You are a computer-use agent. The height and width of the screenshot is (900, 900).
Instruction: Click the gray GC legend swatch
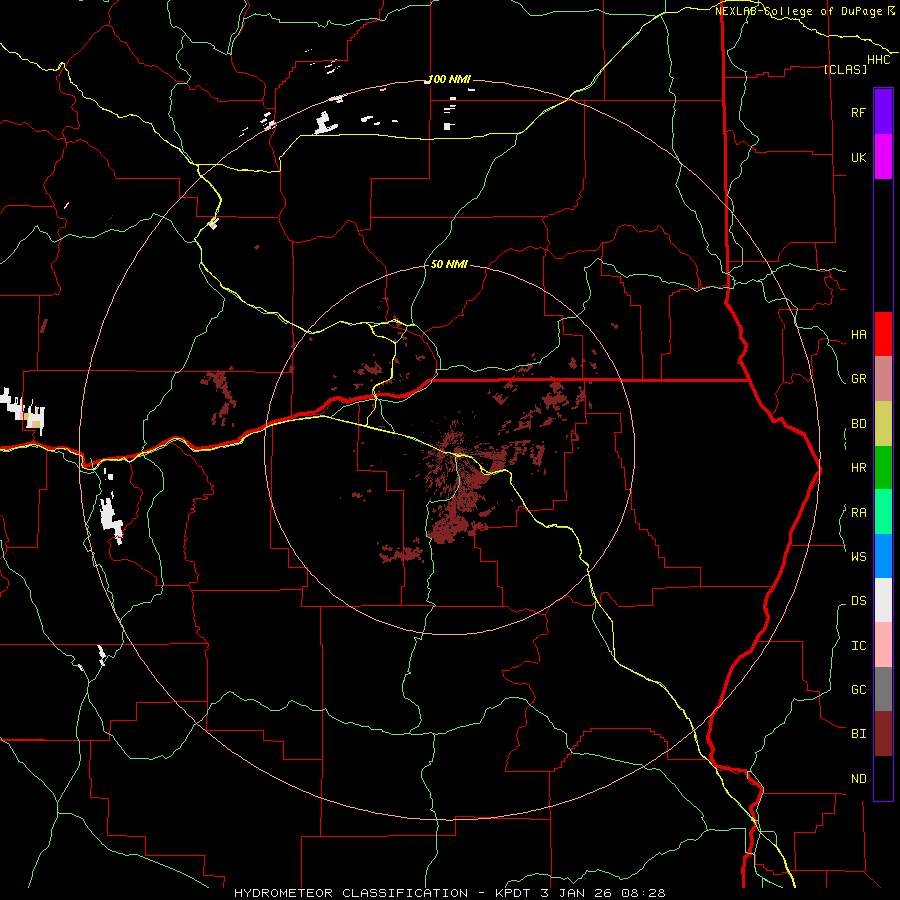click(x=883, y=689)
